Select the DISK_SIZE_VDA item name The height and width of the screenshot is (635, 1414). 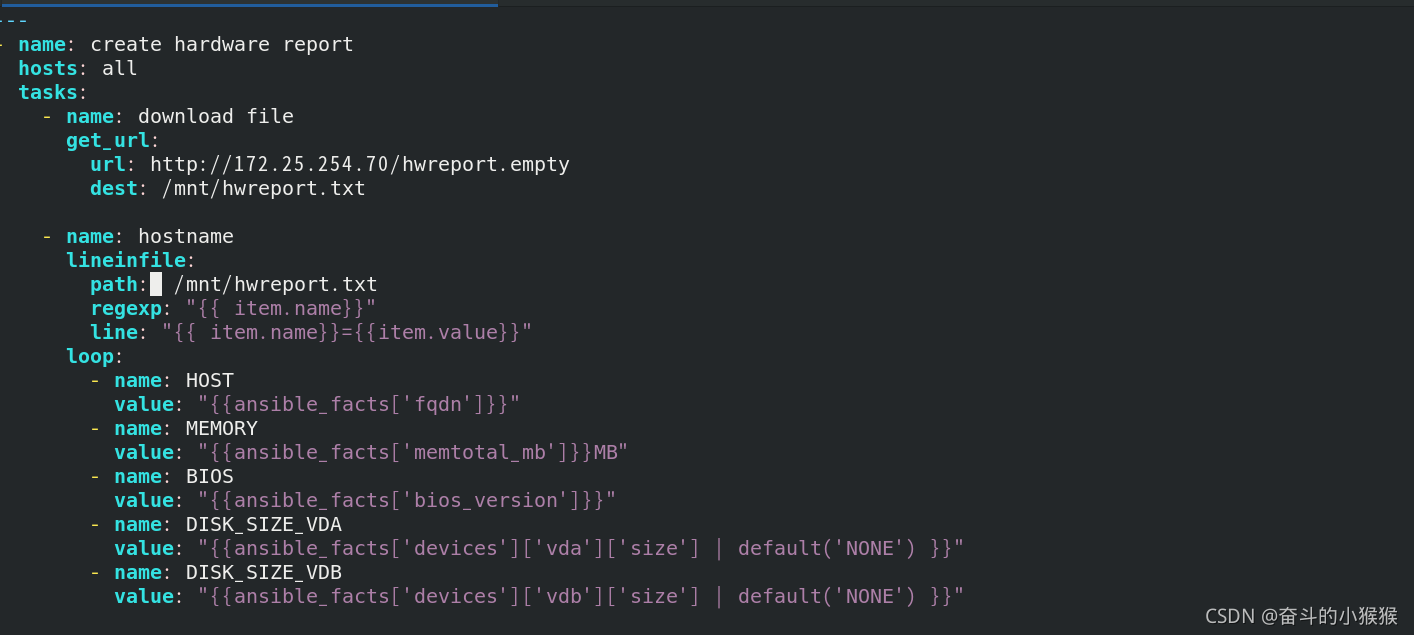[x=263, y=524]
